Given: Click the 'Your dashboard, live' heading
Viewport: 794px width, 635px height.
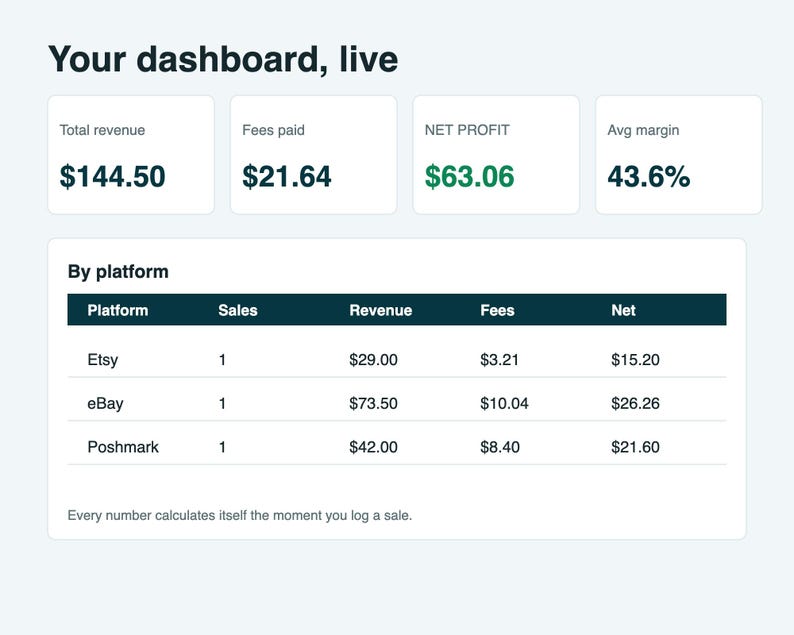Looking at the screenshot, I should click(x=223, y=60).
